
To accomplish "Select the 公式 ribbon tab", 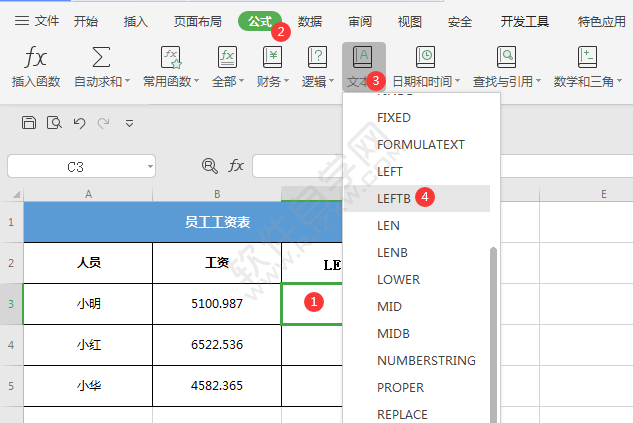I will 260,21.
